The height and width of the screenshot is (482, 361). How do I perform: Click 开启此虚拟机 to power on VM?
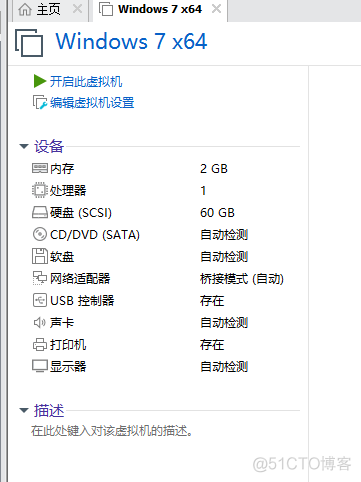coord(86,81)
